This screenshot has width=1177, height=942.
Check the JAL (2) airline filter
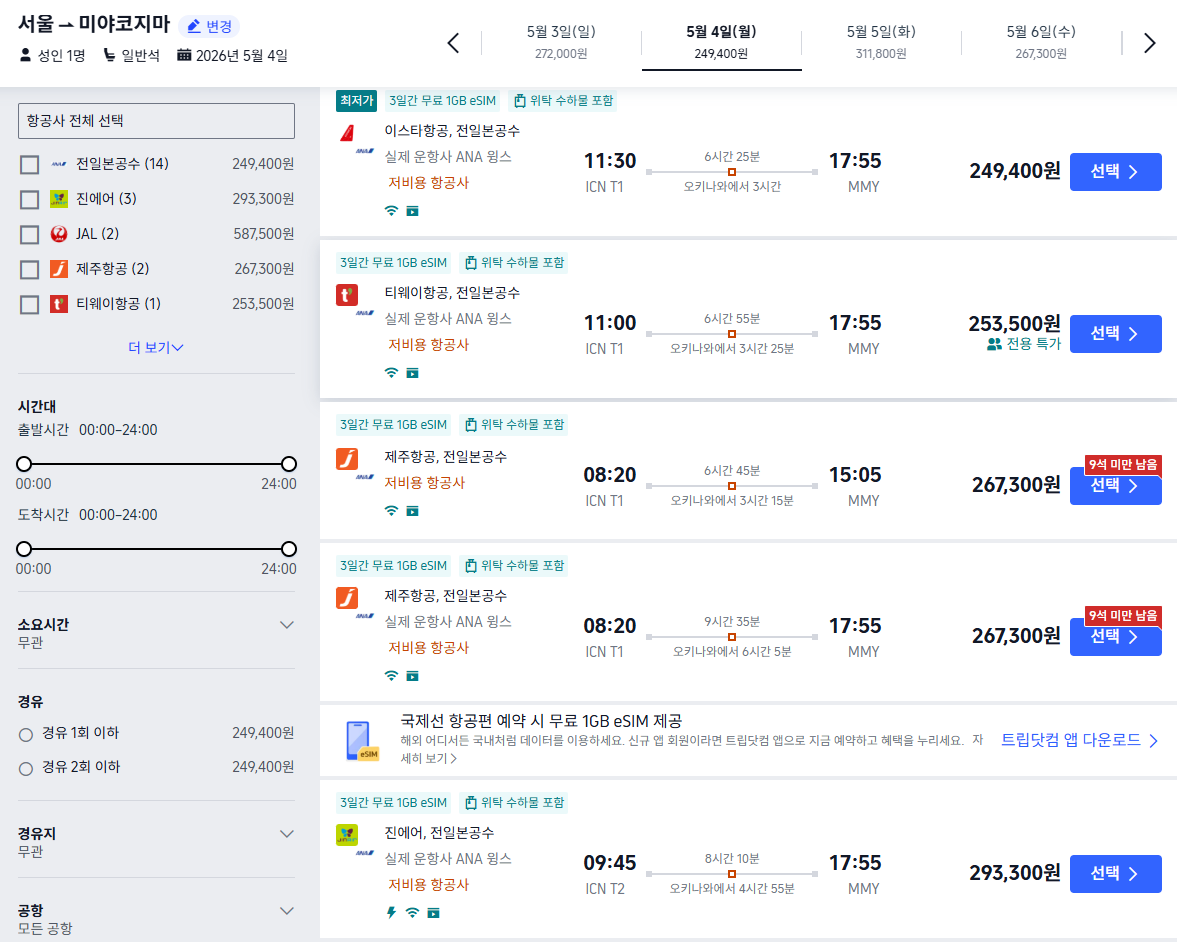29,234
